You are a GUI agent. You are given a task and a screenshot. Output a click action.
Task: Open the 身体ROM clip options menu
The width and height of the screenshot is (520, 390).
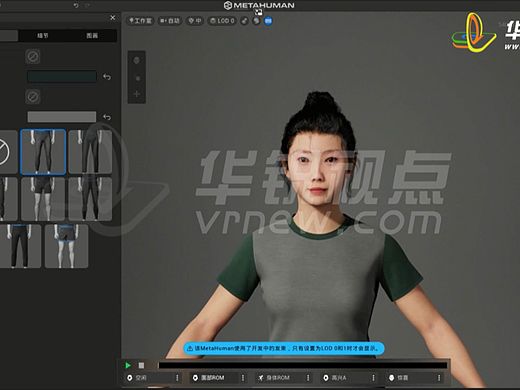point(308,378)
